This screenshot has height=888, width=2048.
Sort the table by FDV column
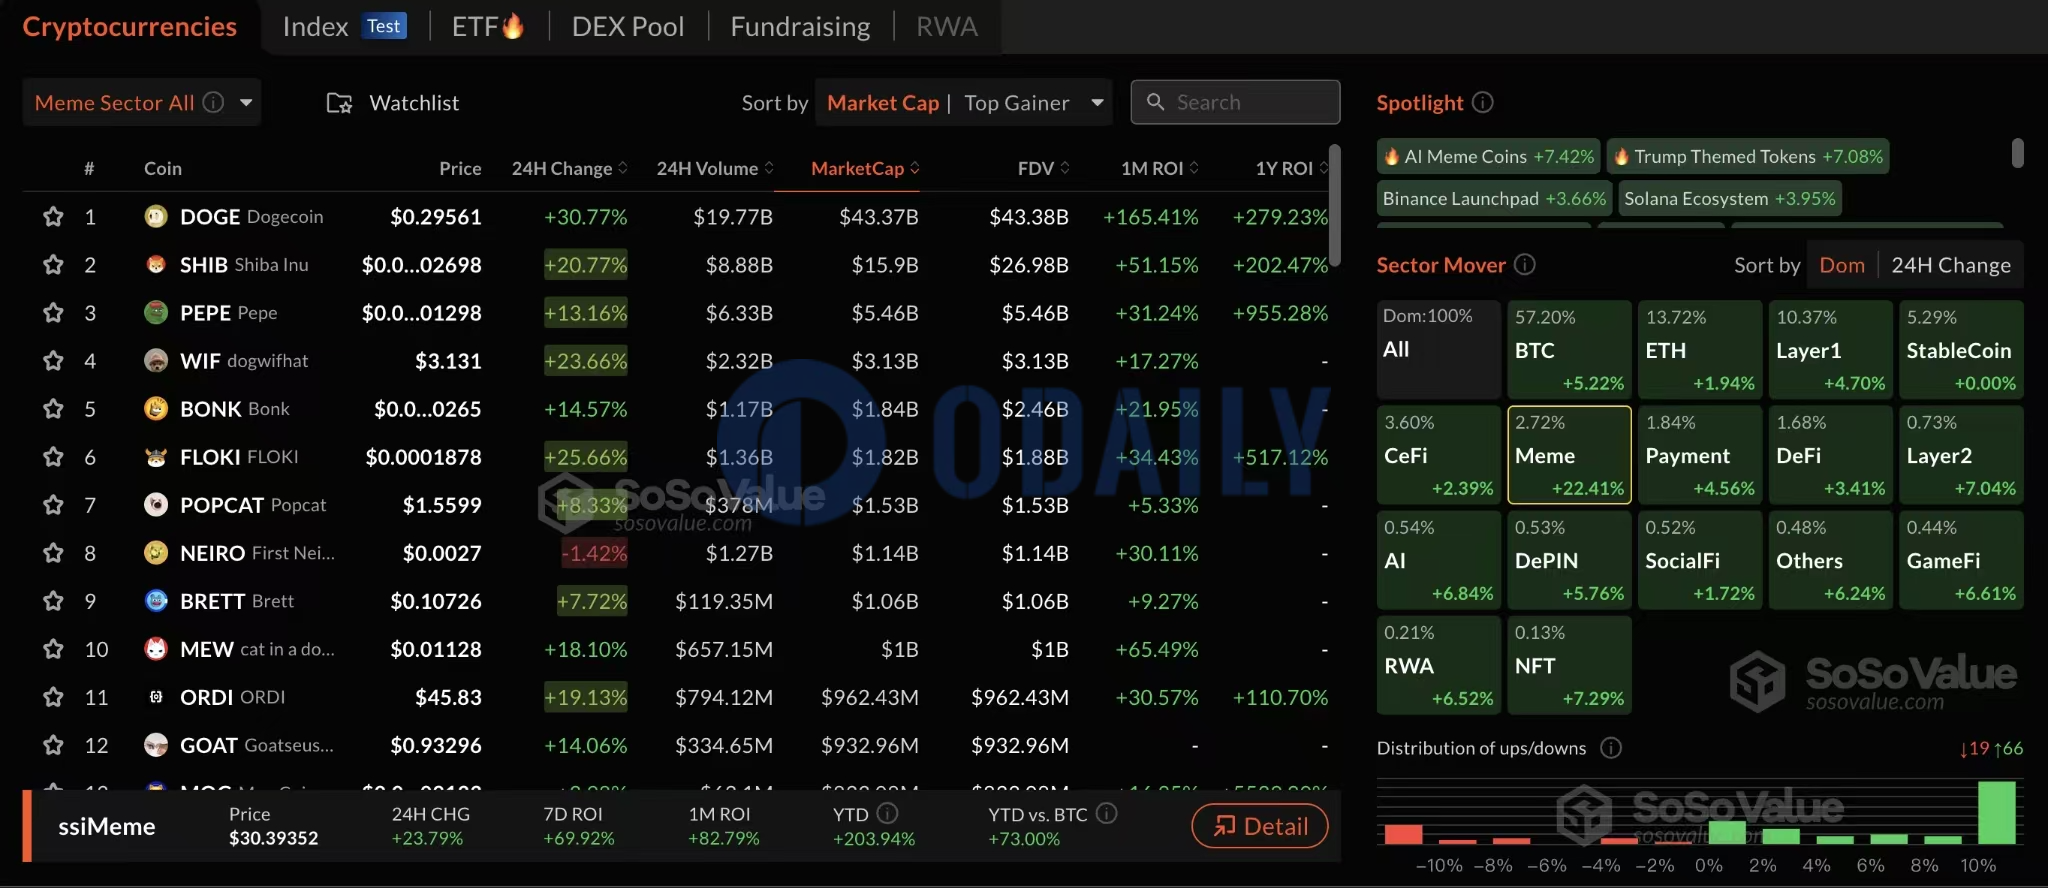click(1043, 168)
